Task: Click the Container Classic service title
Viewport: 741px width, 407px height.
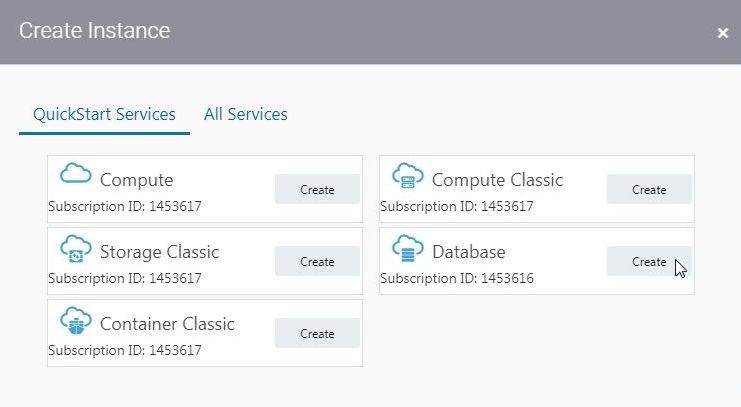Action: coord(167,324)
